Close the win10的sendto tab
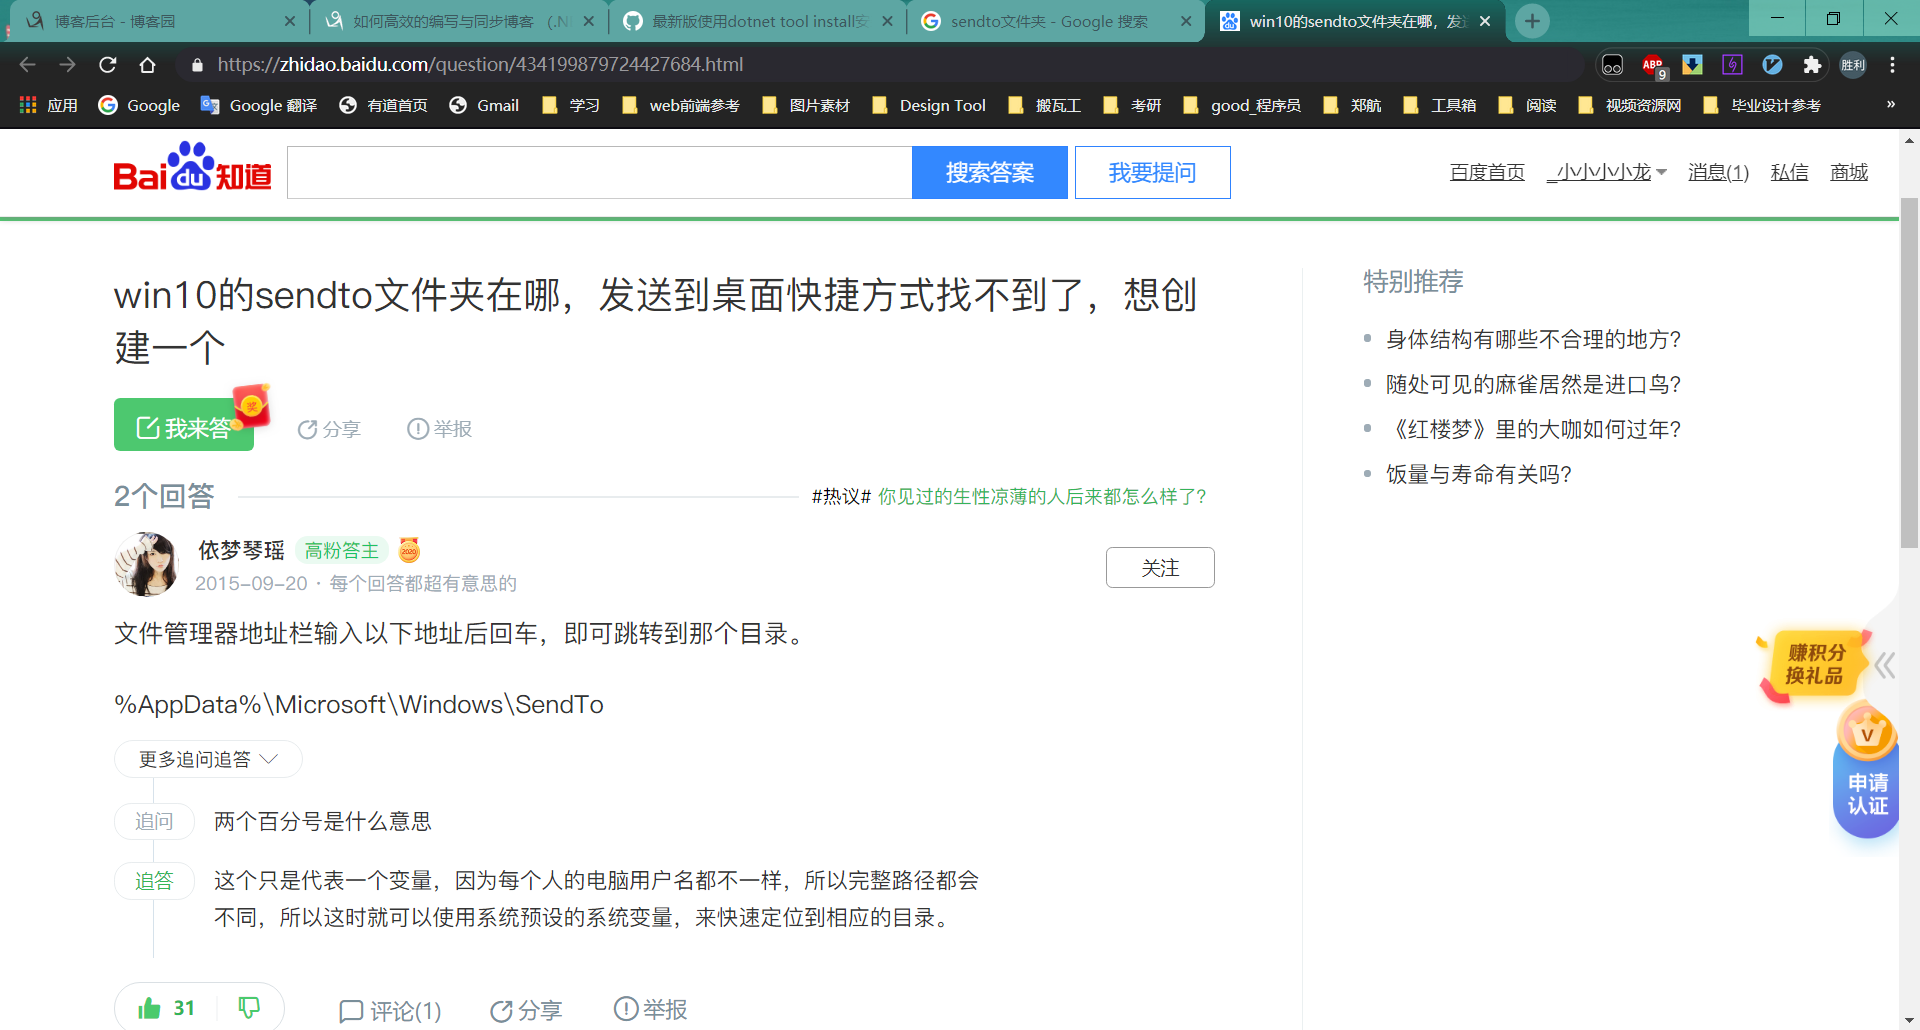1920x1030 pixels. pyautogui.click(x=1485, y=21)
